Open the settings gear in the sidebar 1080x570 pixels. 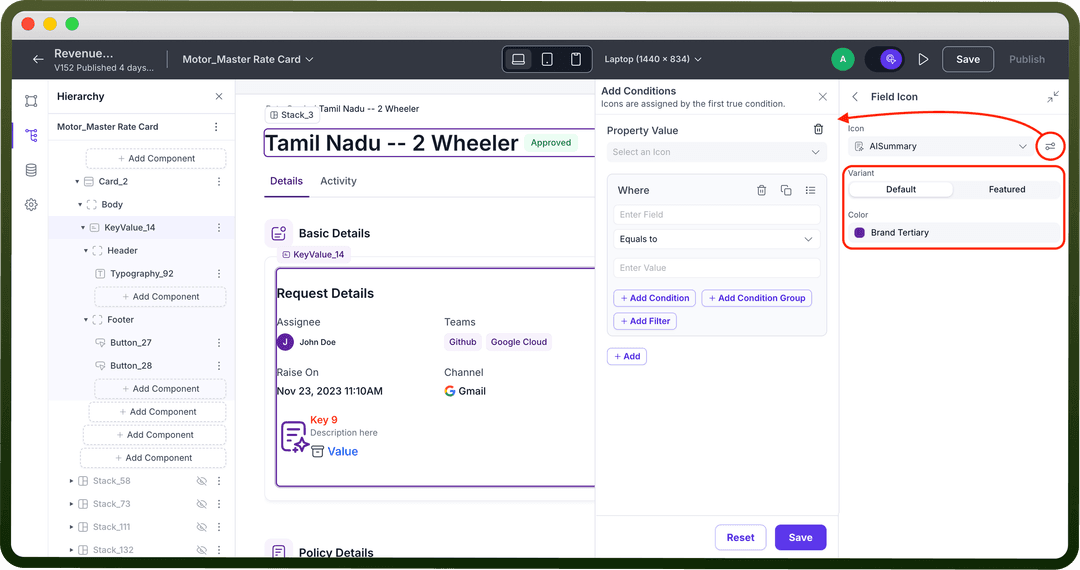[x=31, y=204]
